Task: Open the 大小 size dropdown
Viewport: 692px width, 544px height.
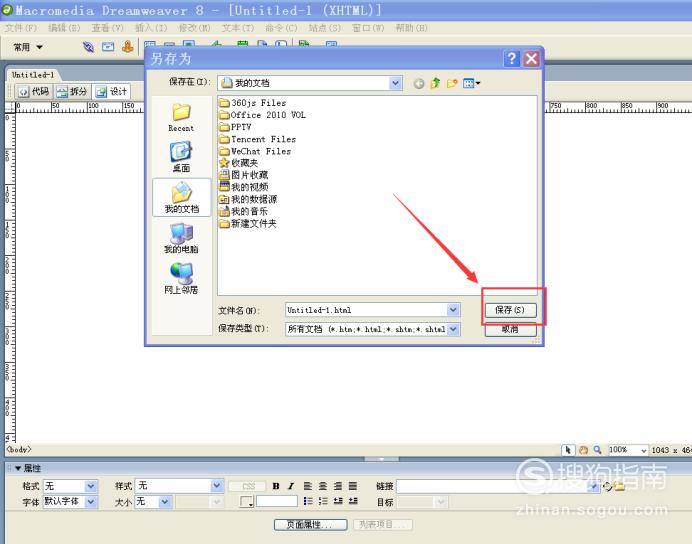Action: point(165,502)
